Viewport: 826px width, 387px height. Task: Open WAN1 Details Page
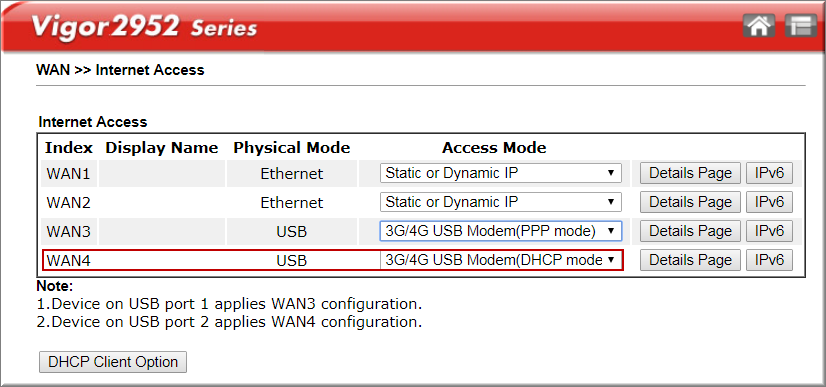coord(690,173)
